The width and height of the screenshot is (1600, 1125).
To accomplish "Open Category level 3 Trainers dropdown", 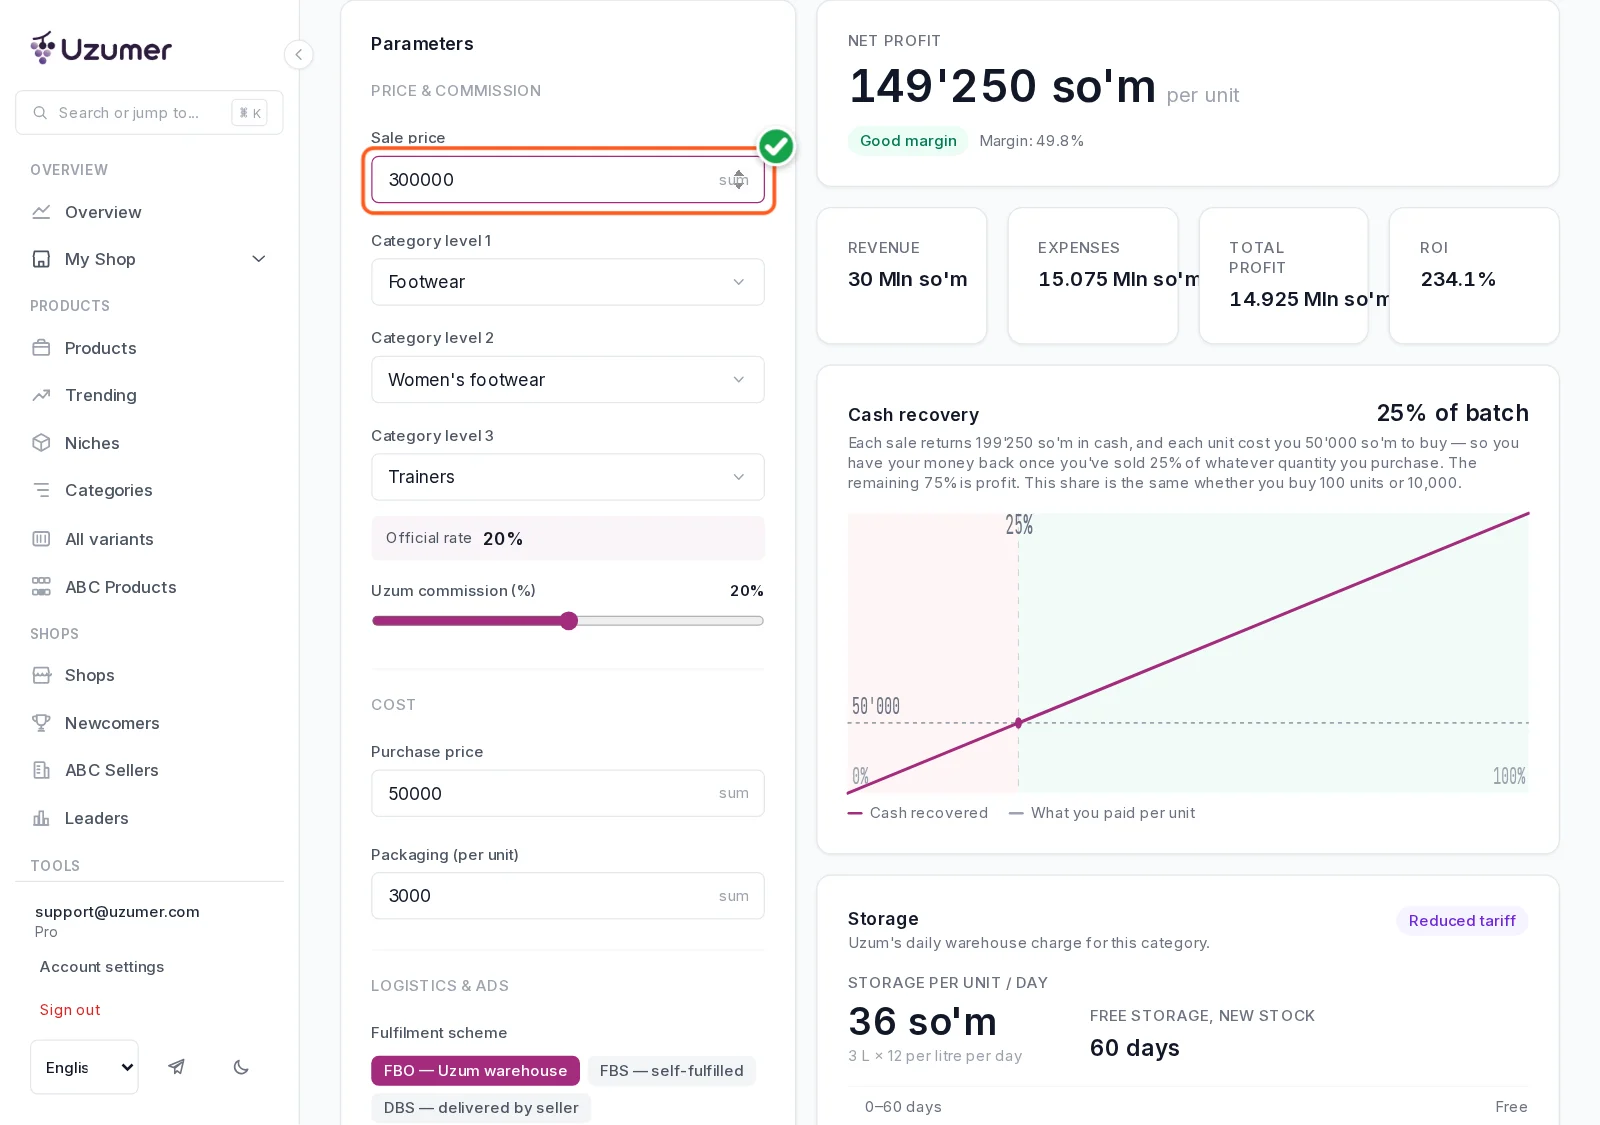I will [568, 477].
